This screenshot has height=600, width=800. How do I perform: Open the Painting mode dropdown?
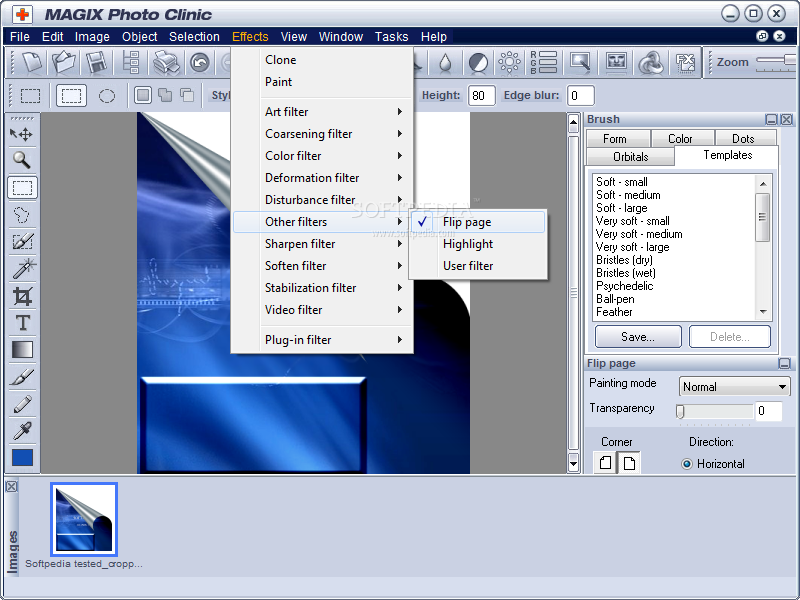click(735, 387)
